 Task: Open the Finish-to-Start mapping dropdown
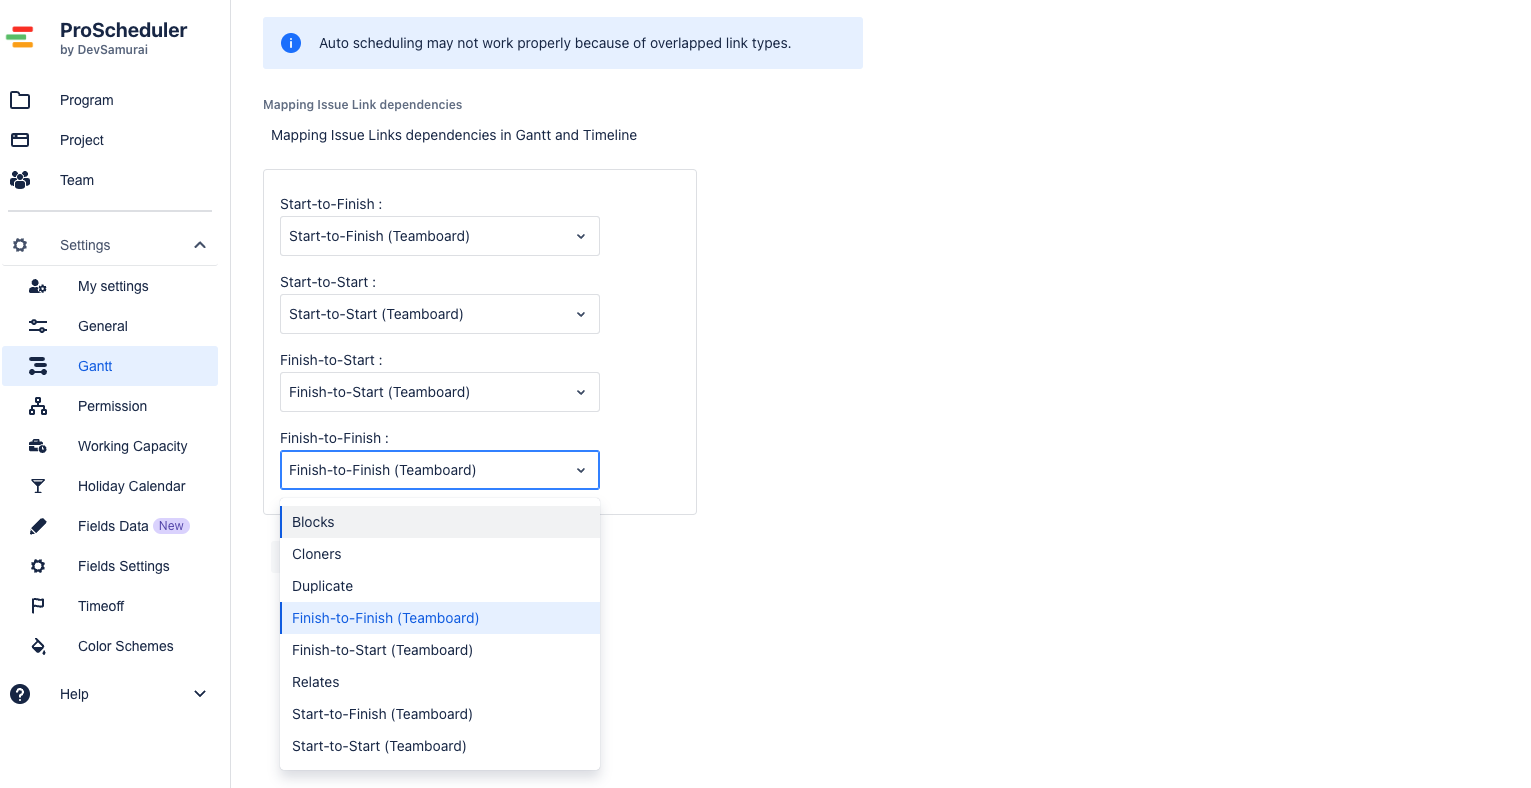440,392
